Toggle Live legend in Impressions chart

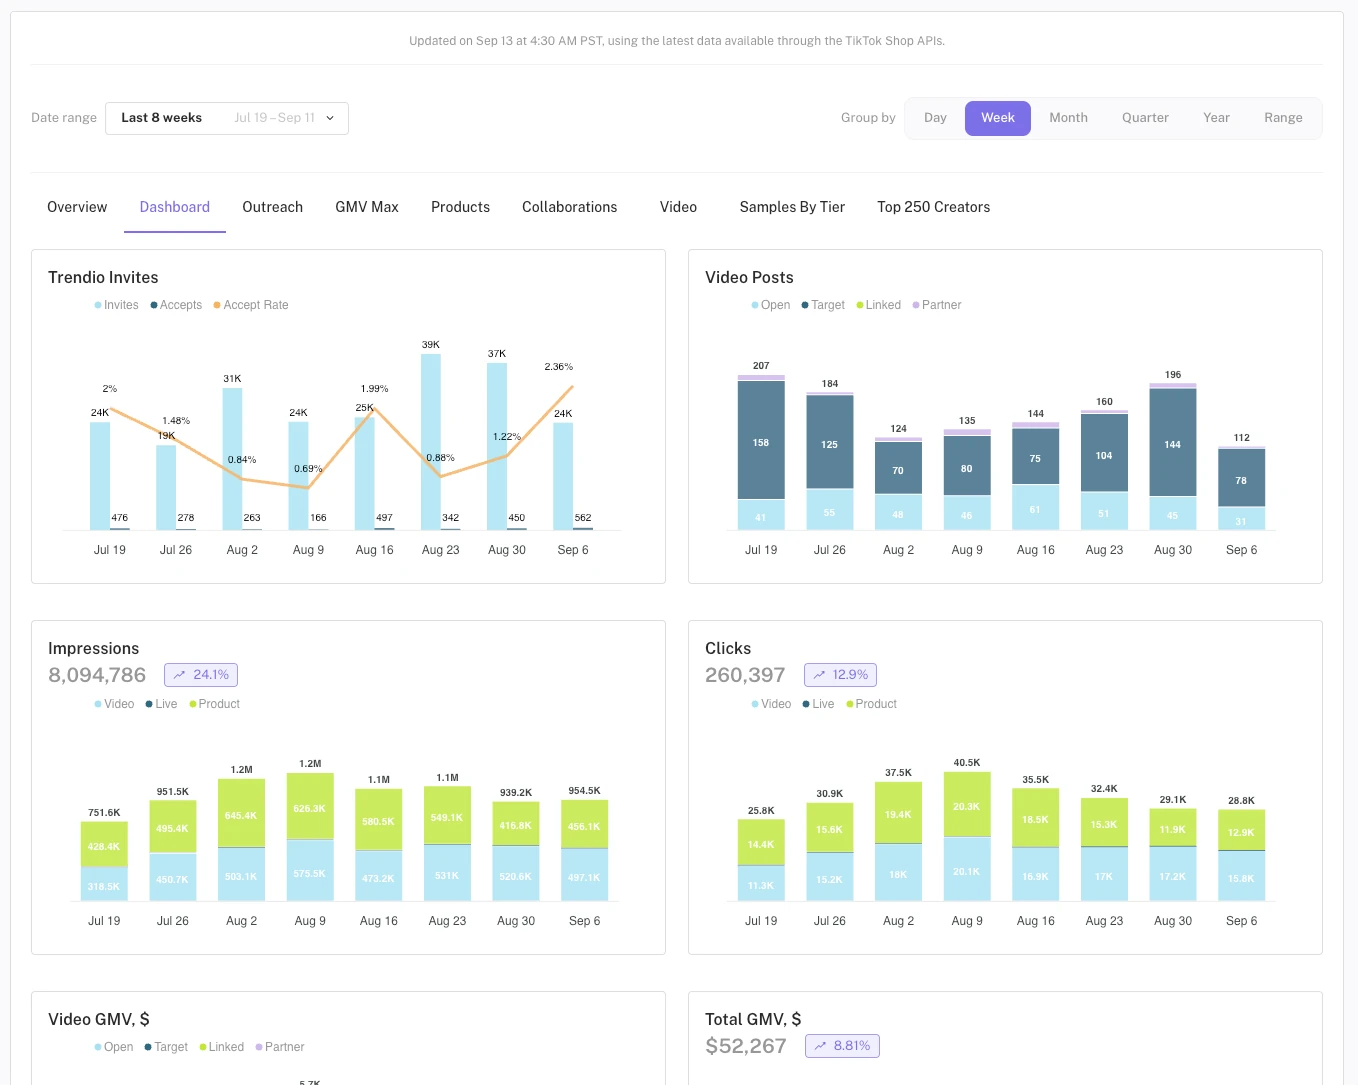coord(161,704)
